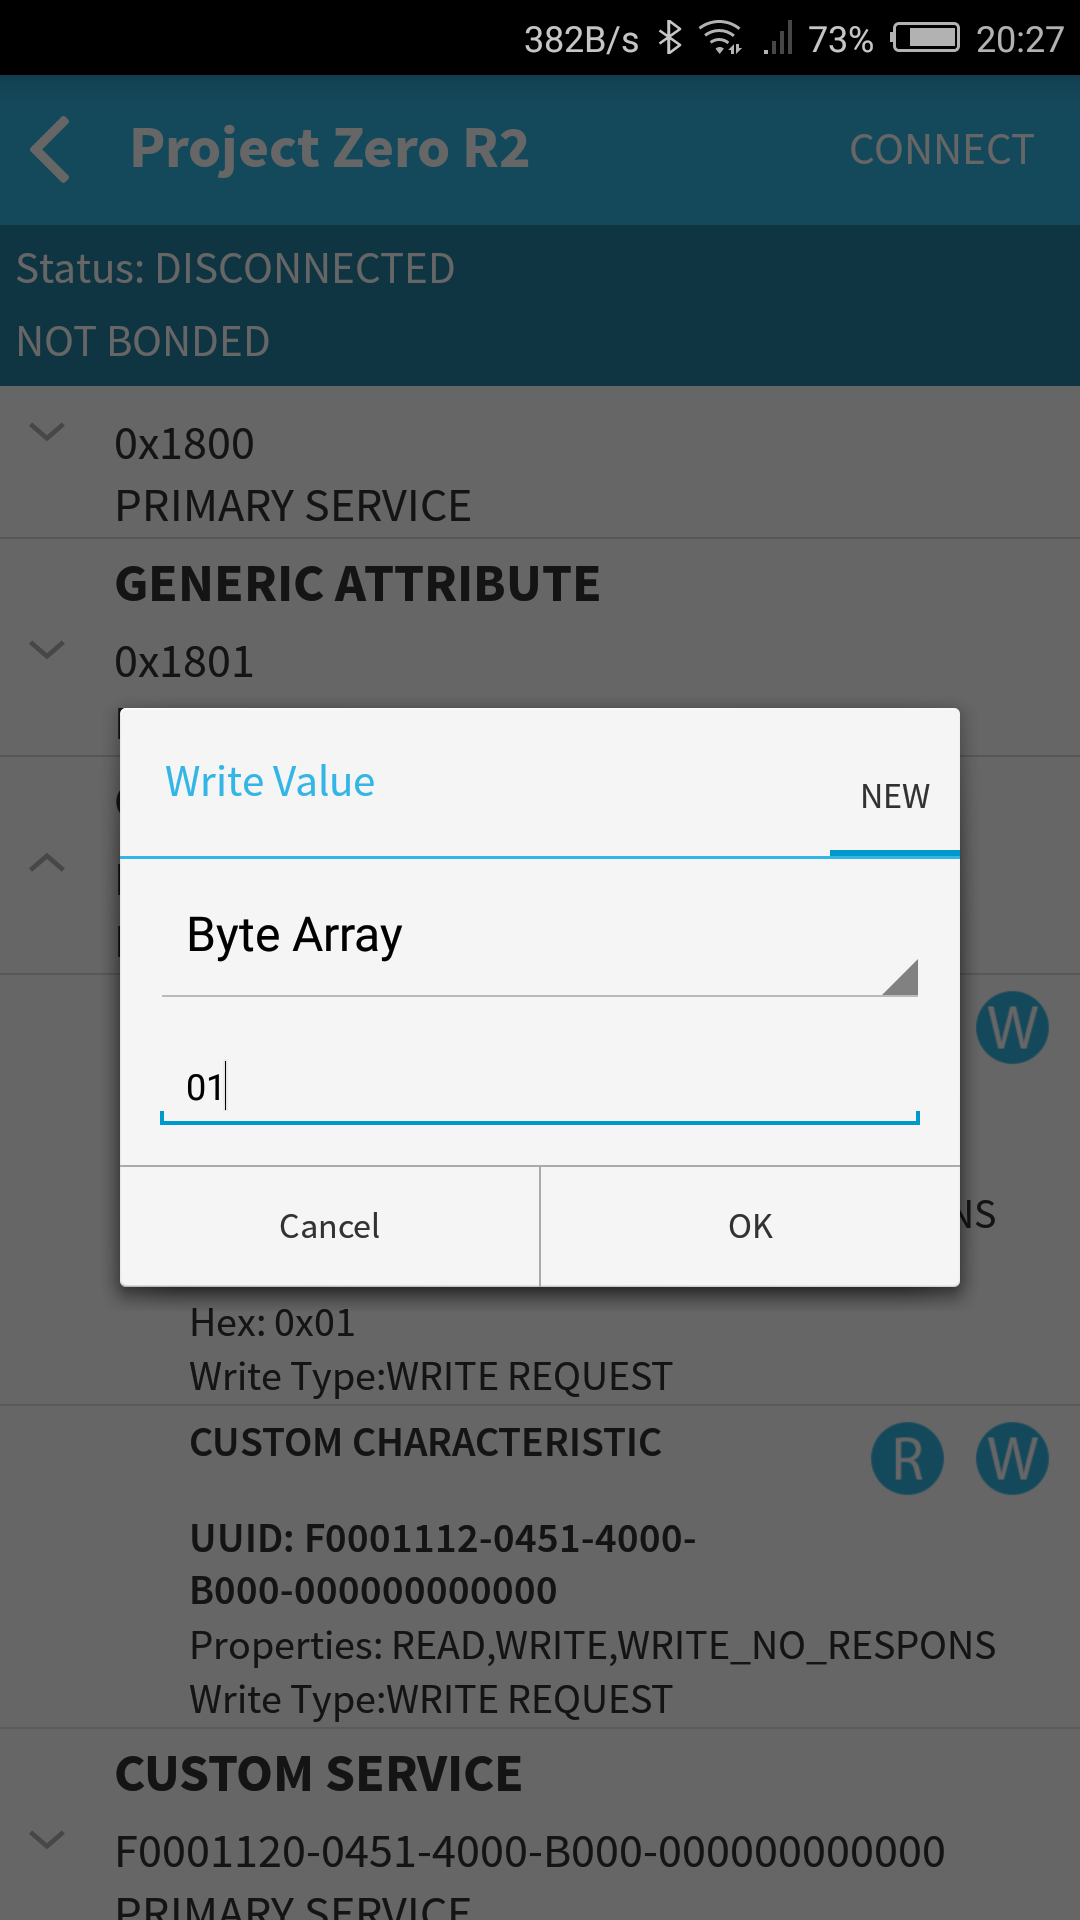Viewport: 1080px width, 1920px height.
Task: Tap the Project Zero R2 title
Action: [x=329, y=149]
